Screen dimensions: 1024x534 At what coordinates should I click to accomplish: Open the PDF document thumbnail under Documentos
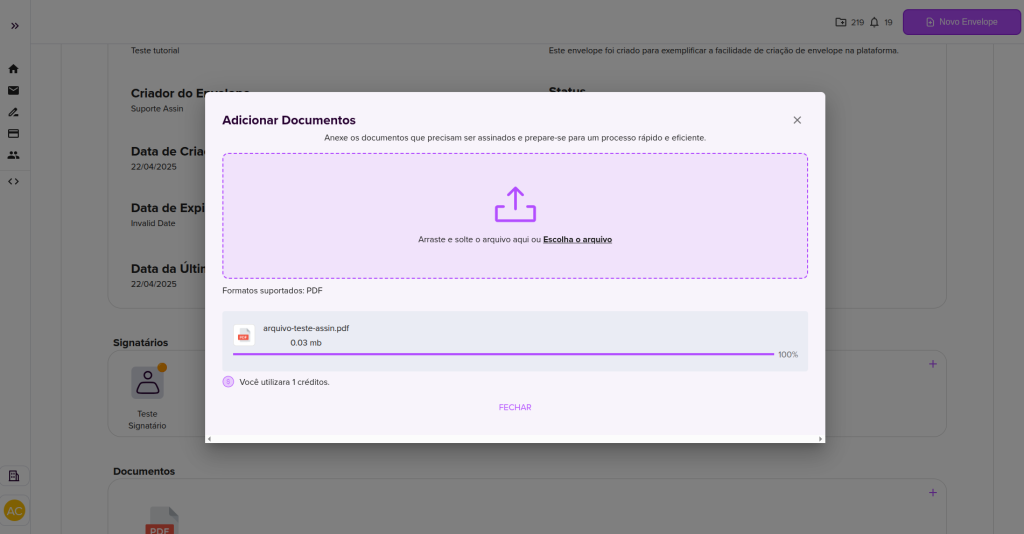click(161, 520)
